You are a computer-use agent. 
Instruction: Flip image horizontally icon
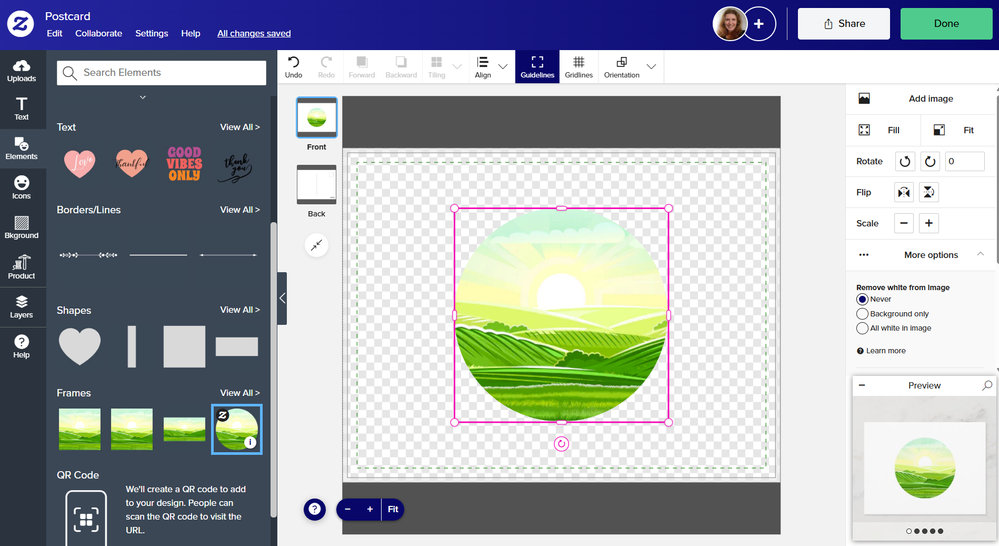(x=905, y=192)
